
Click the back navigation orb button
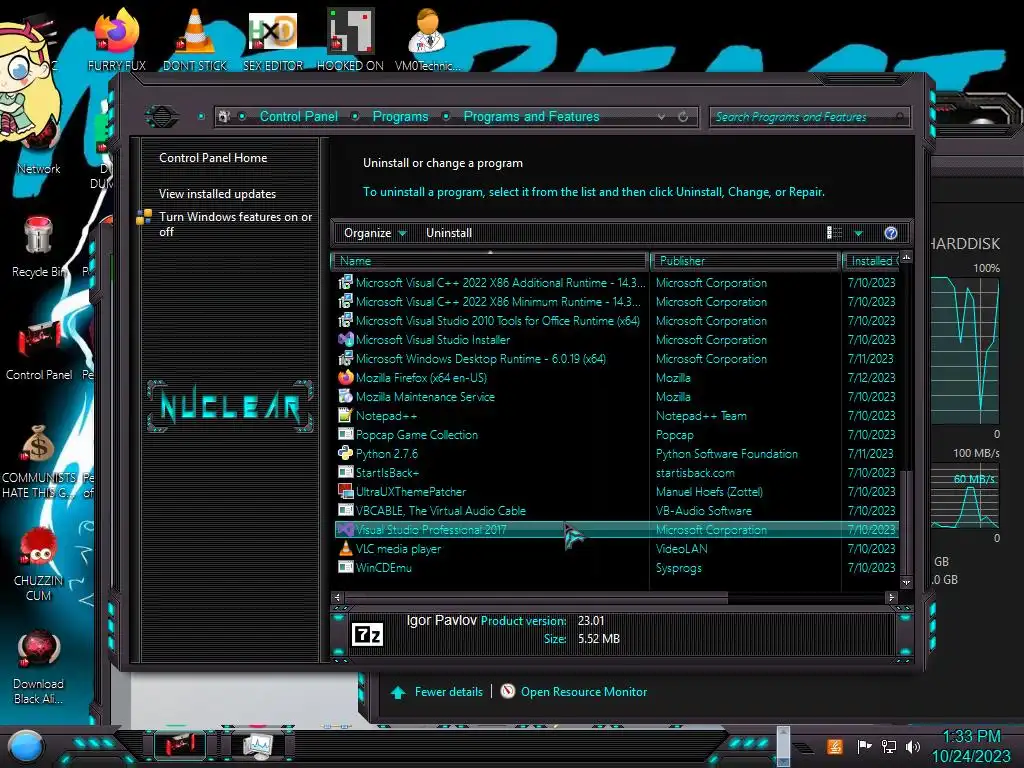(162, 117)
